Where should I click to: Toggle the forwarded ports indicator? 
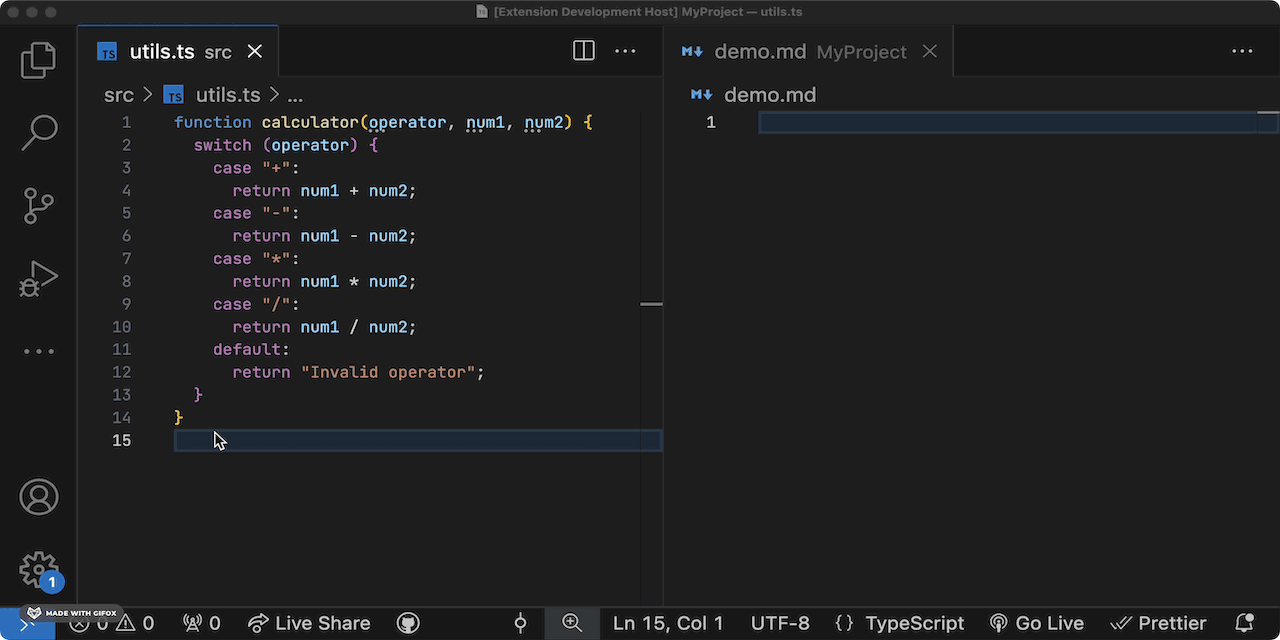201,623
